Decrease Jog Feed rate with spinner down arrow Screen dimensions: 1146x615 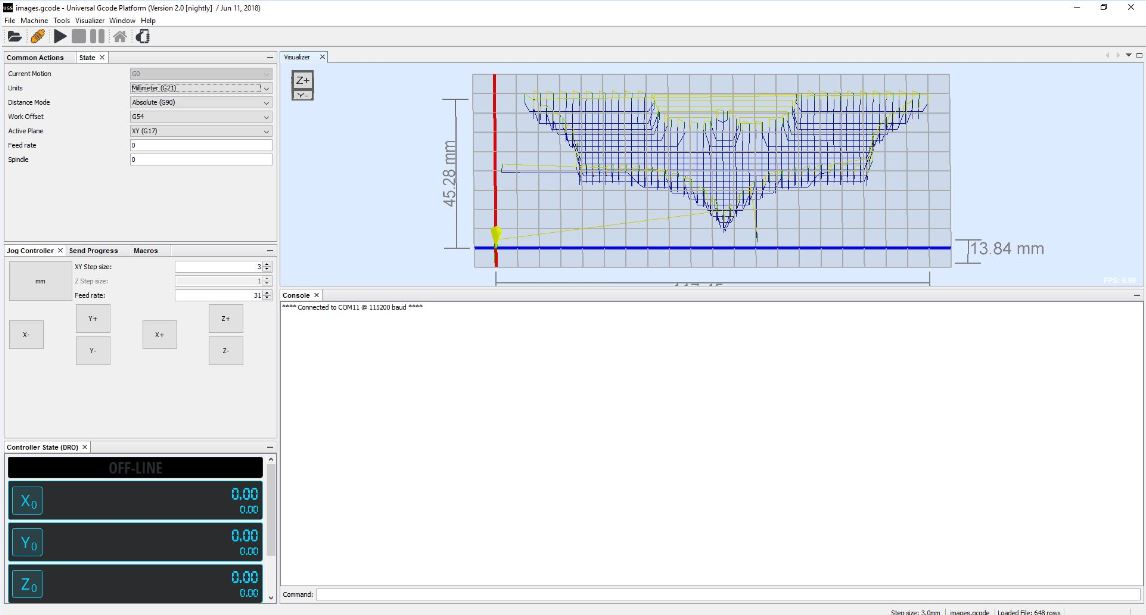click(267, 298)
